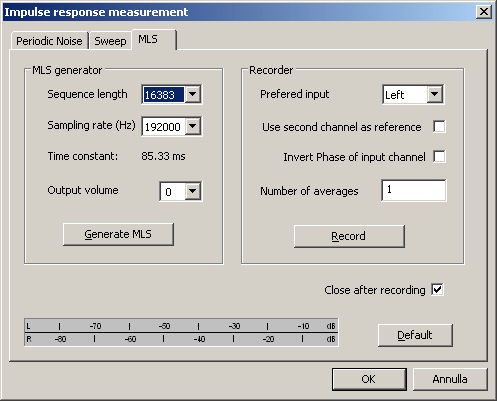Click the L channel level meter
Viewport: 497px width, 401px height.
pos(181,326)
